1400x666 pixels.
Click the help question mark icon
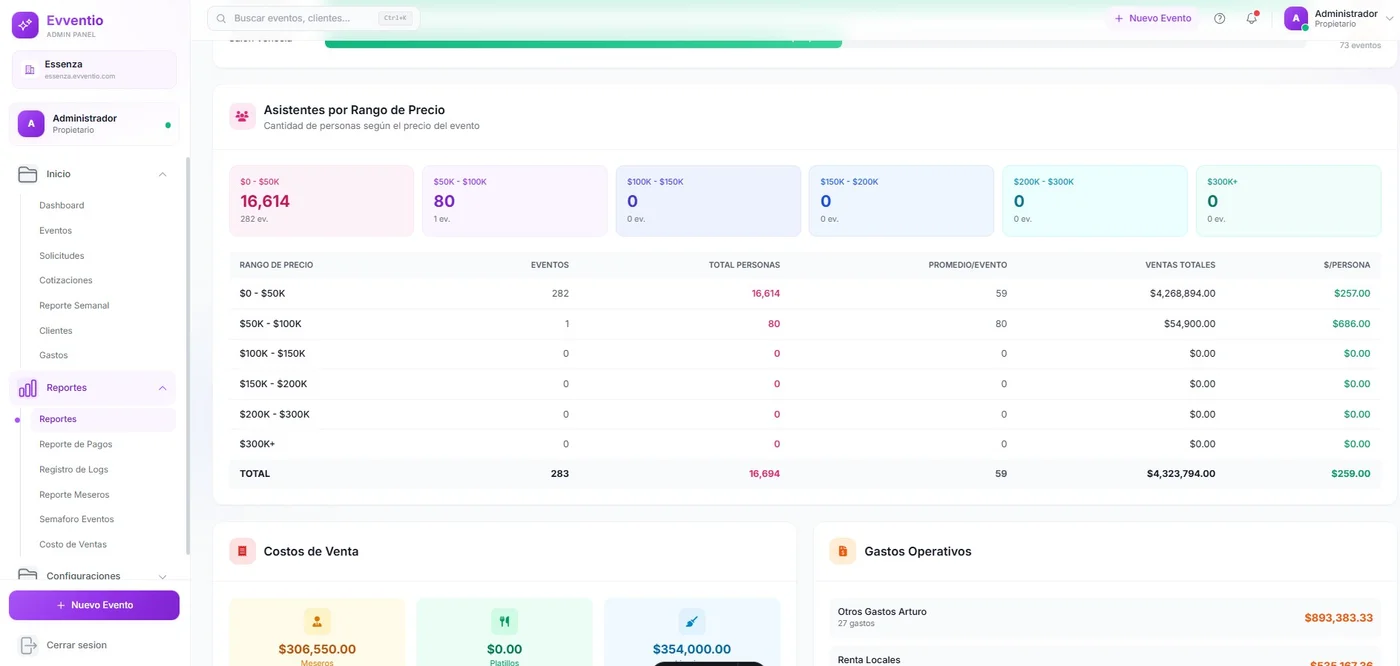[1219, 19]
